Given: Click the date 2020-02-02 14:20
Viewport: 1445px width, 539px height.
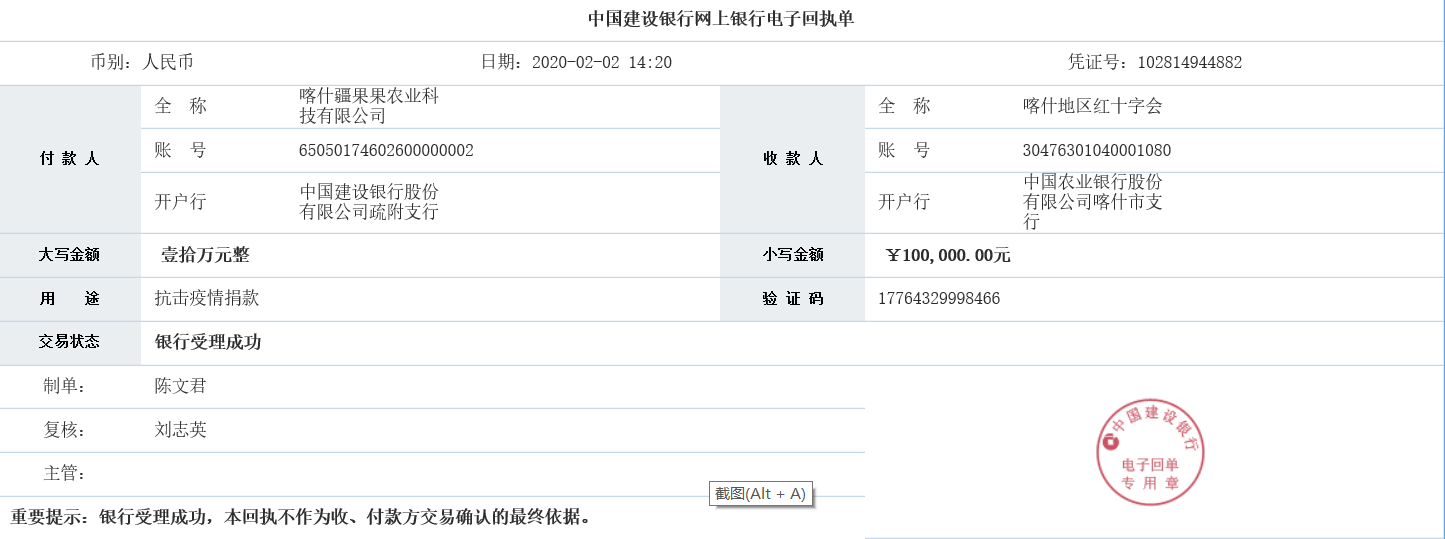Looking at the screenshot, I should pos(601,62).
